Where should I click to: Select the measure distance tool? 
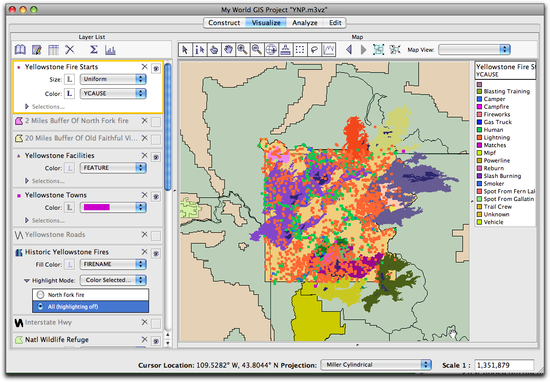pyautogui.click(x=329, y=49)
